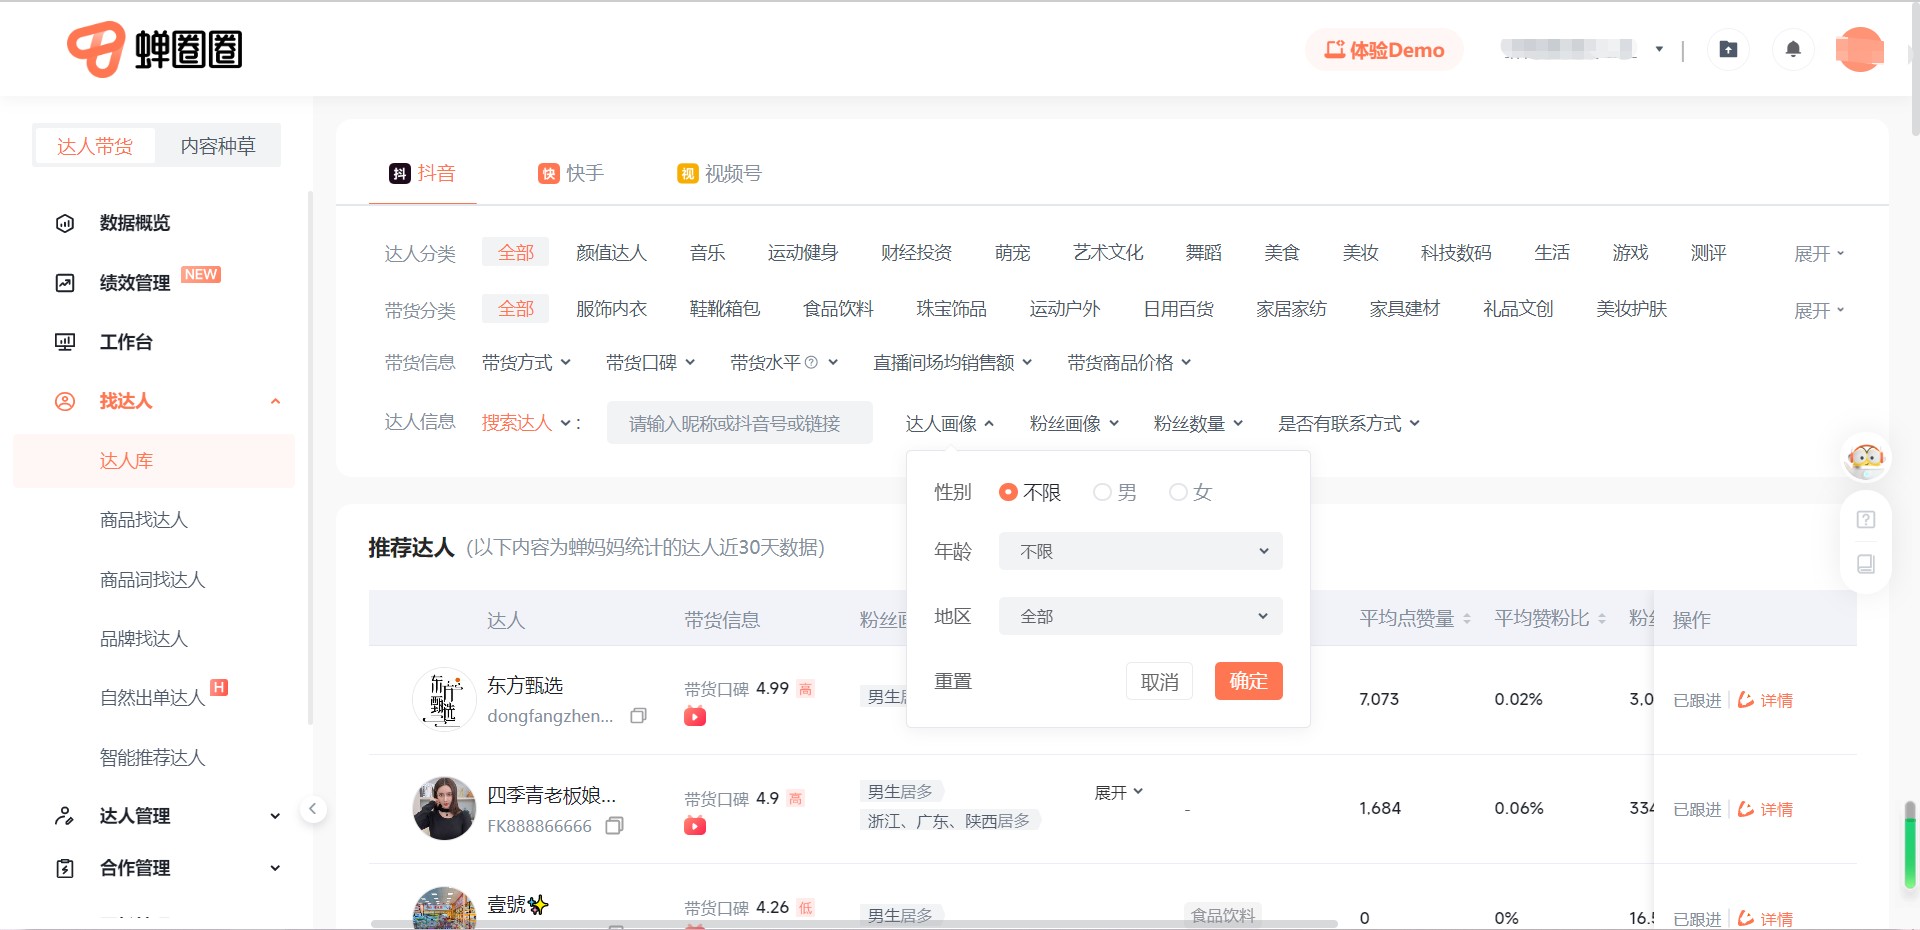Viewport: 1920px width, 930px height.
Task: Open the 年龄 dropdown
Action: point(1140,551)
